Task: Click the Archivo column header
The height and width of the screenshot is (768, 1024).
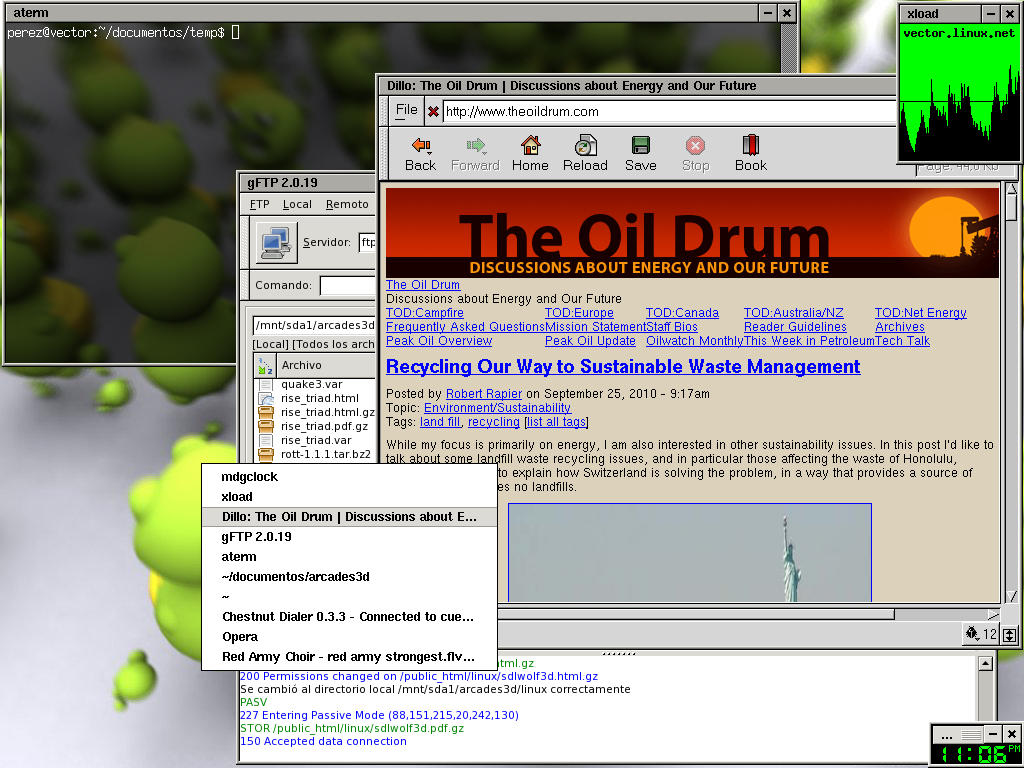Action: point(327,366)
